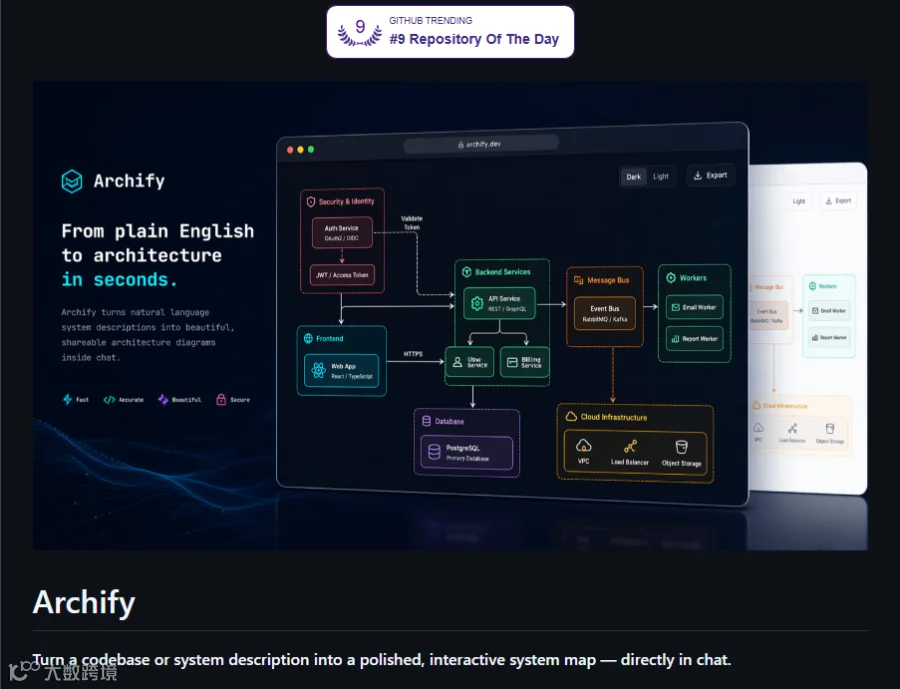Click the Load Balancer icon in the dark window

(630, 446)
